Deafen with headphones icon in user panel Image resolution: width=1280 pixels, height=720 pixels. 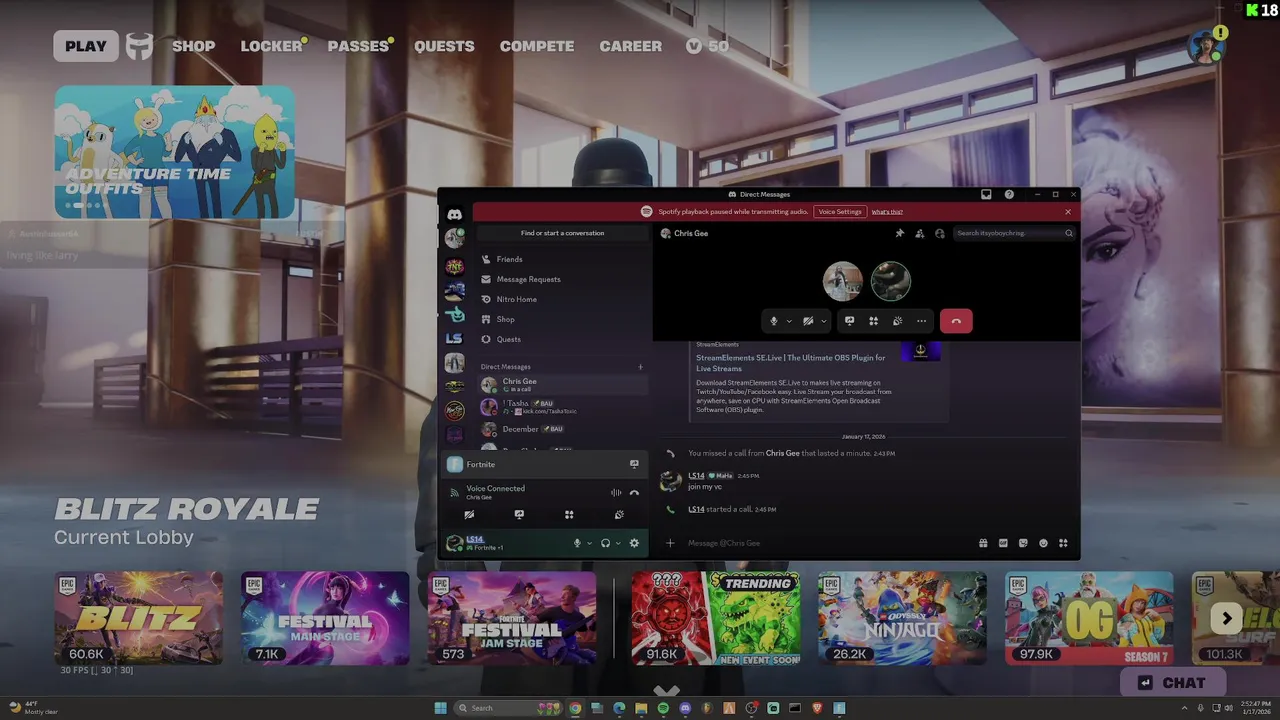tap(605, 543)
